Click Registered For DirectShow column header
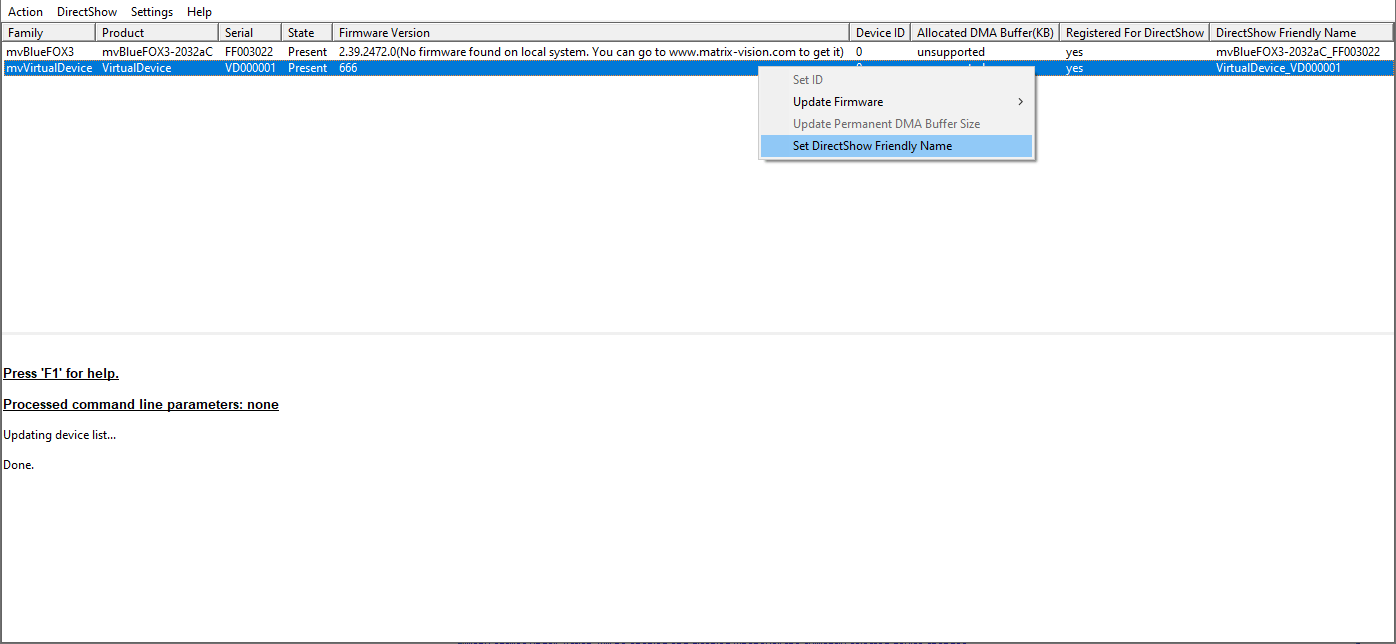Image resolution: width=1396 pixels, height=644 pixels. [1134, 33]
